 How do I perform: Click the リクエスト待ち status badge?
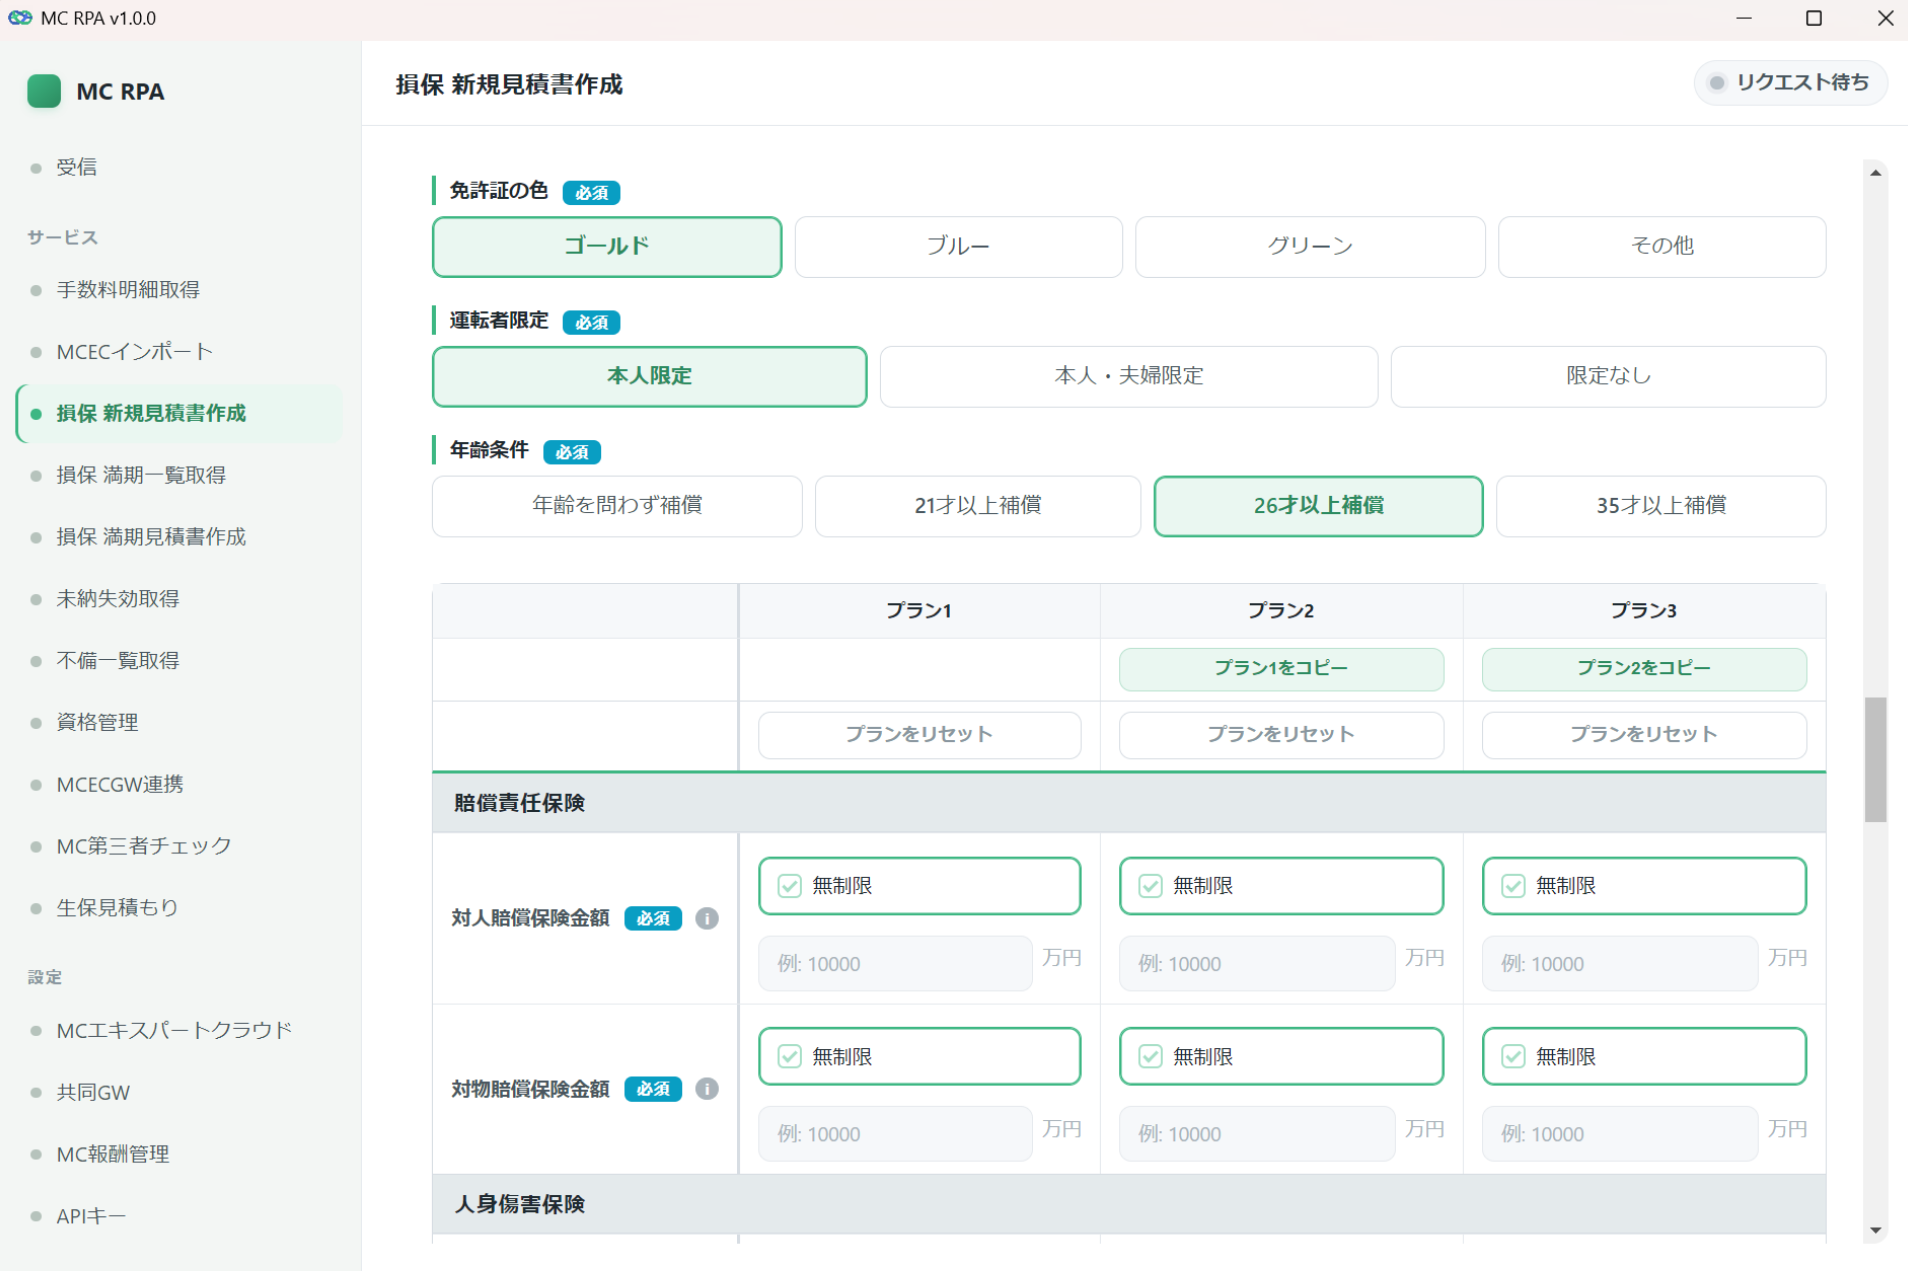[x=1790, y=83]
